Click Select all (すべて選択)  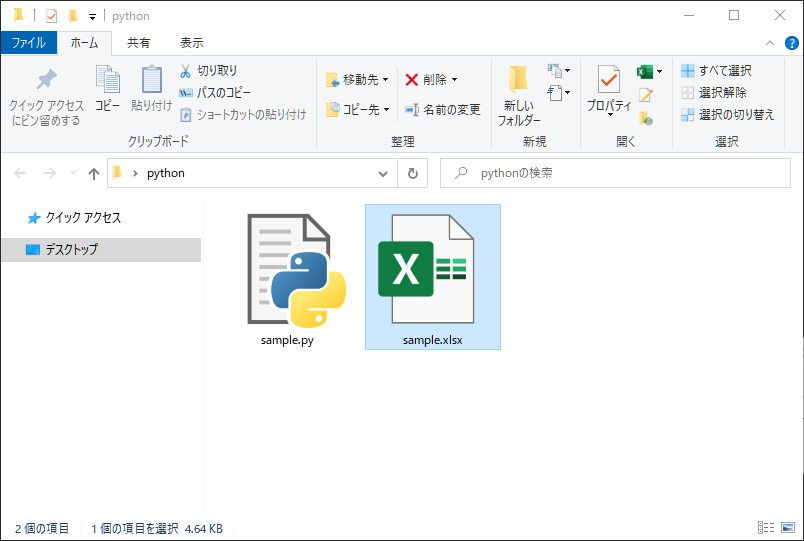click(x=716, y=71)
